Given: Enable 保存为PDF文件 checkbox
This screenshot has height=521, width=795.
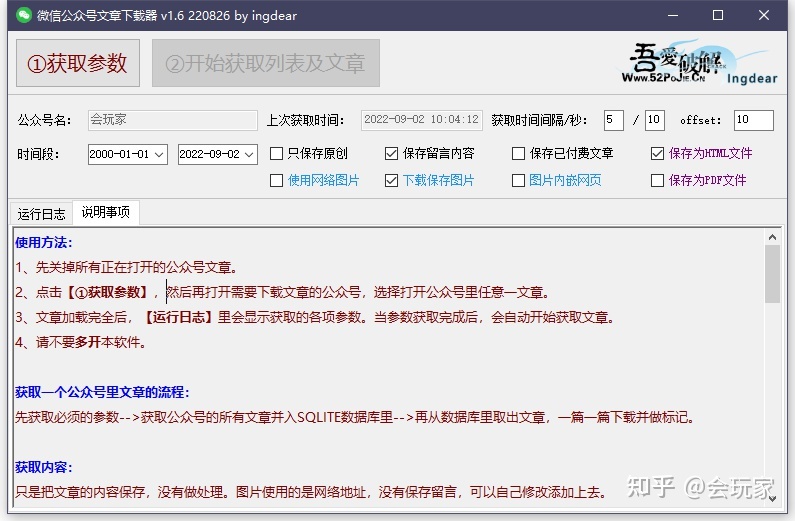Looking at the screenshot, I should (657, 180).
